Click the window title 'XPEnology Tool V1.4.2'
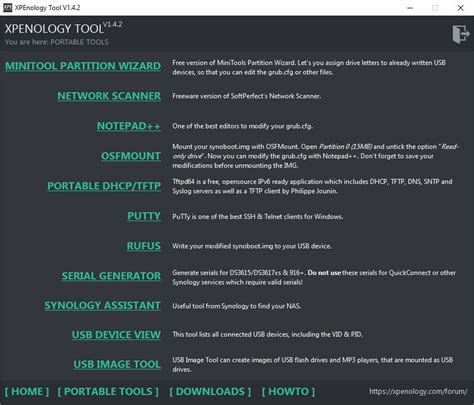This screenshot has width=474, height=405. click(x=47, y=8)
